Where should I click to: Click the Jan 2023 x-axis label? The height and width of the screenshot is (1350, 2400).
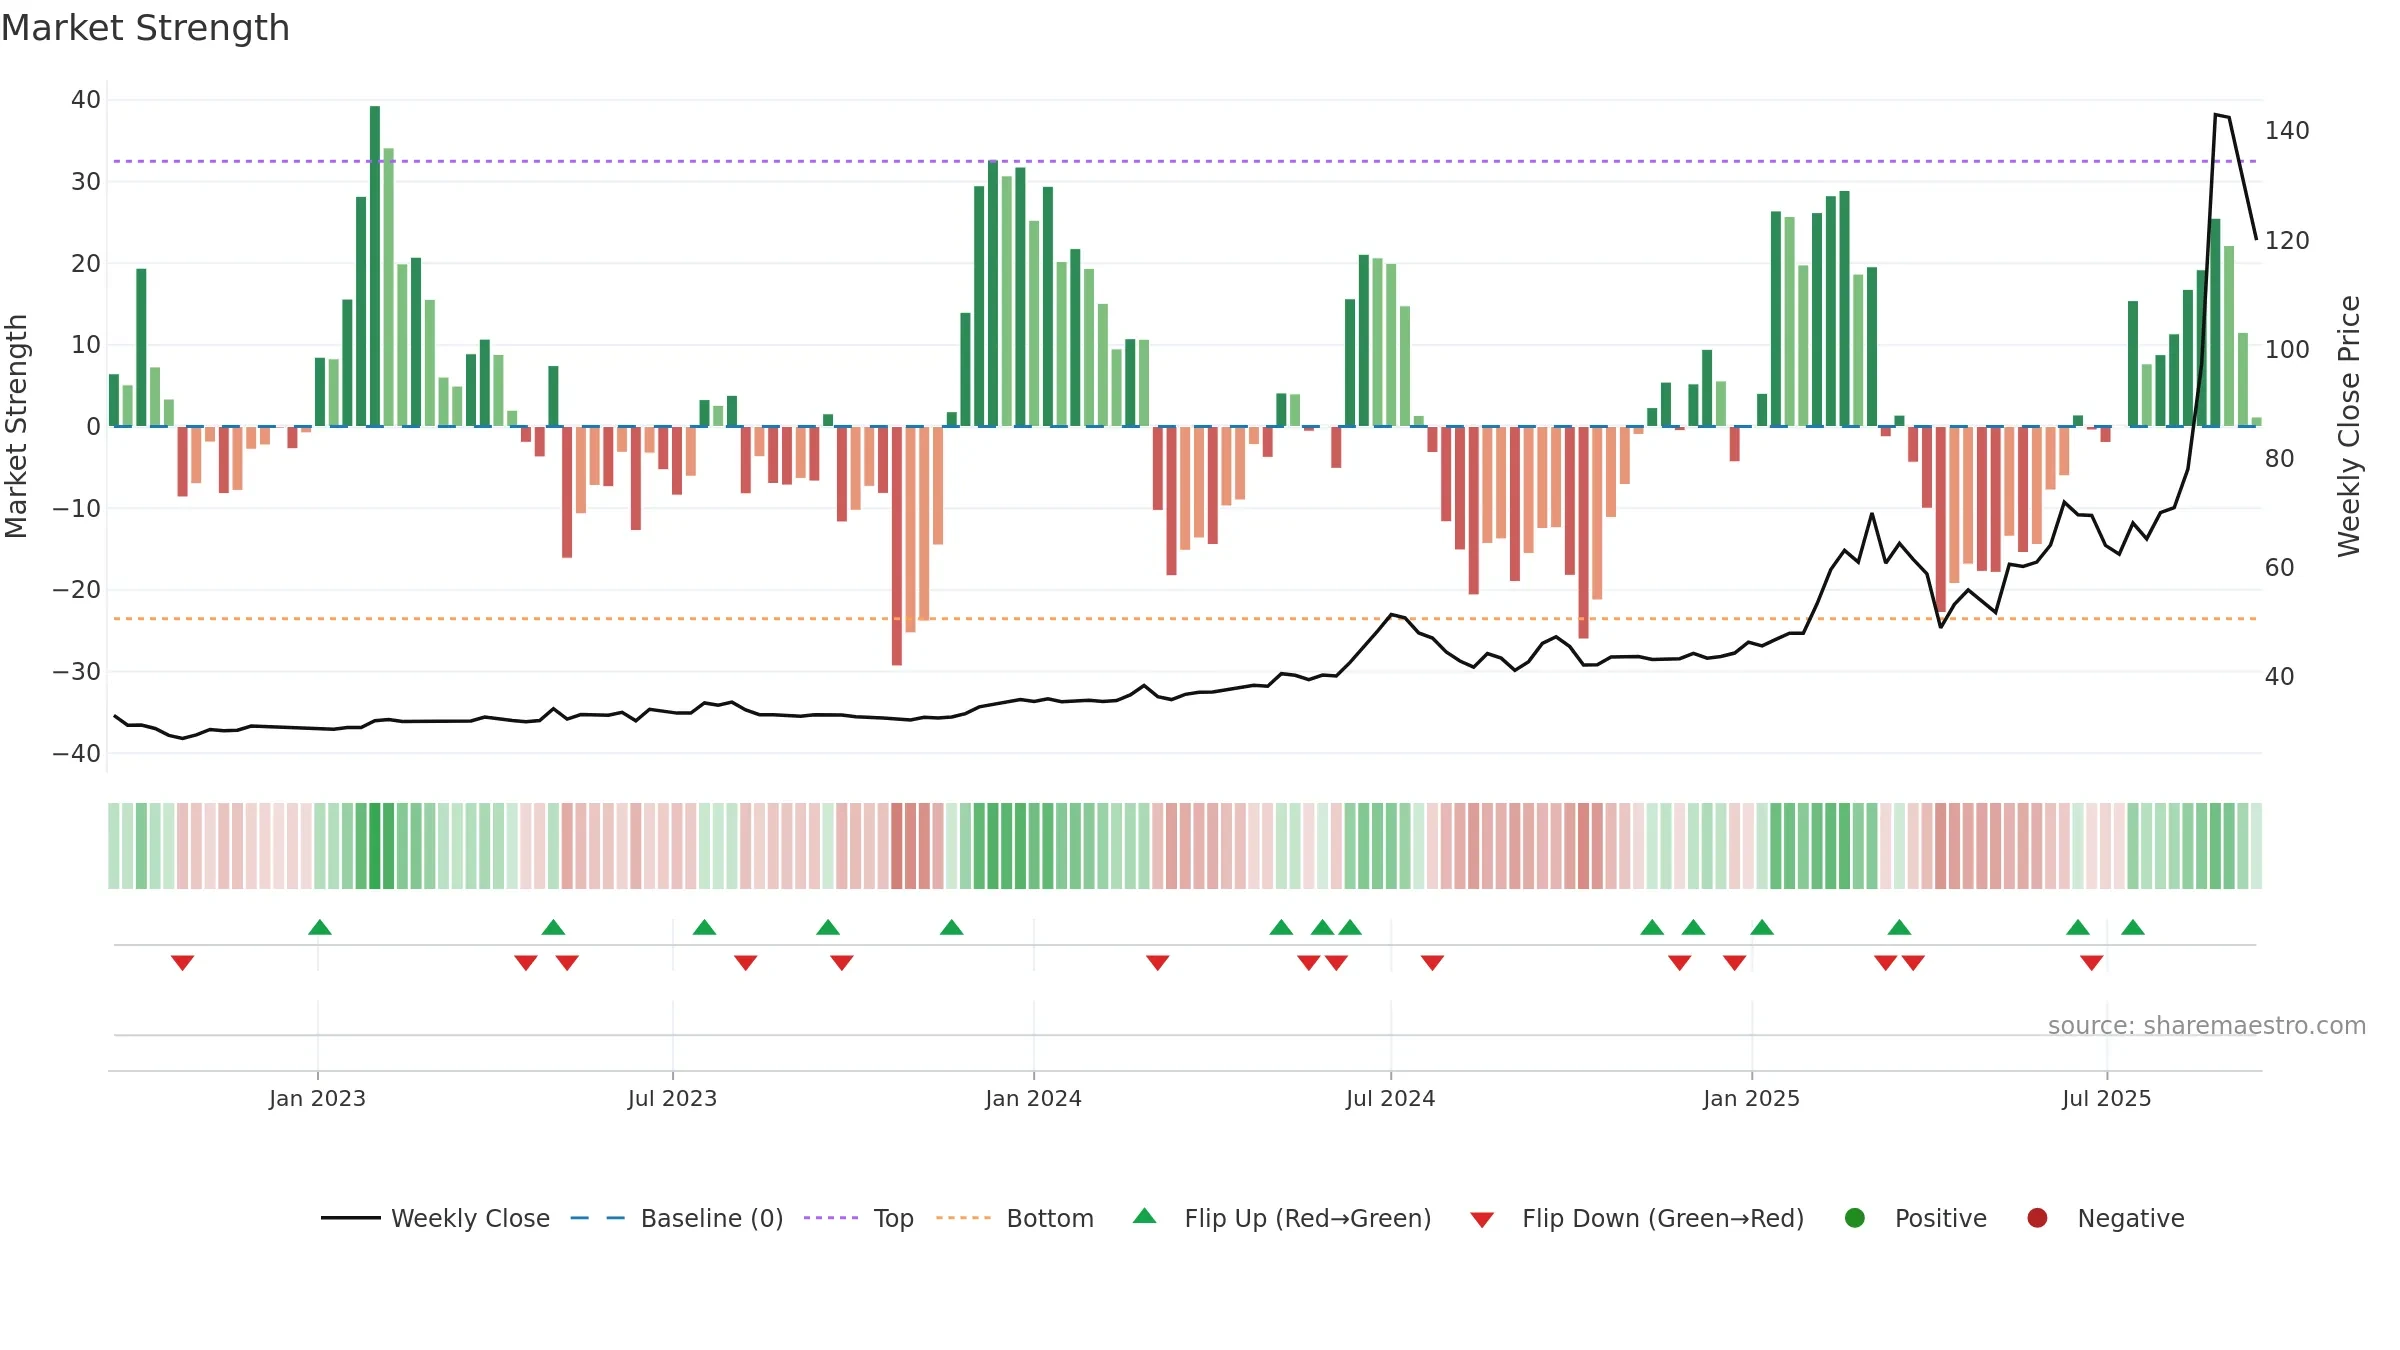(317, 1099)
